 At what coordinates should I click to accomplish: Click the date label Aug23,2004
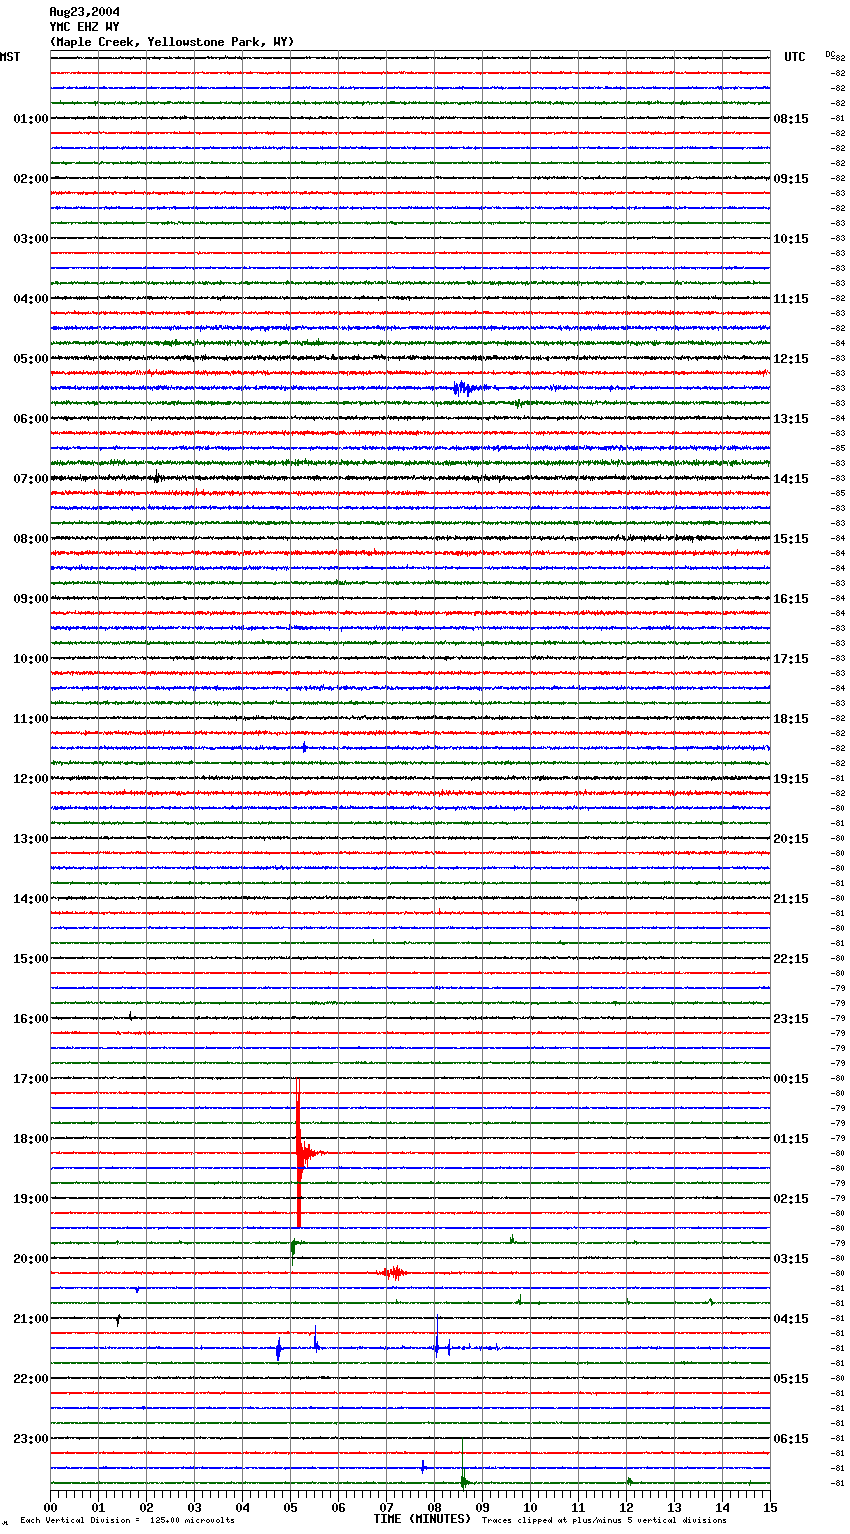pos(85,12)
